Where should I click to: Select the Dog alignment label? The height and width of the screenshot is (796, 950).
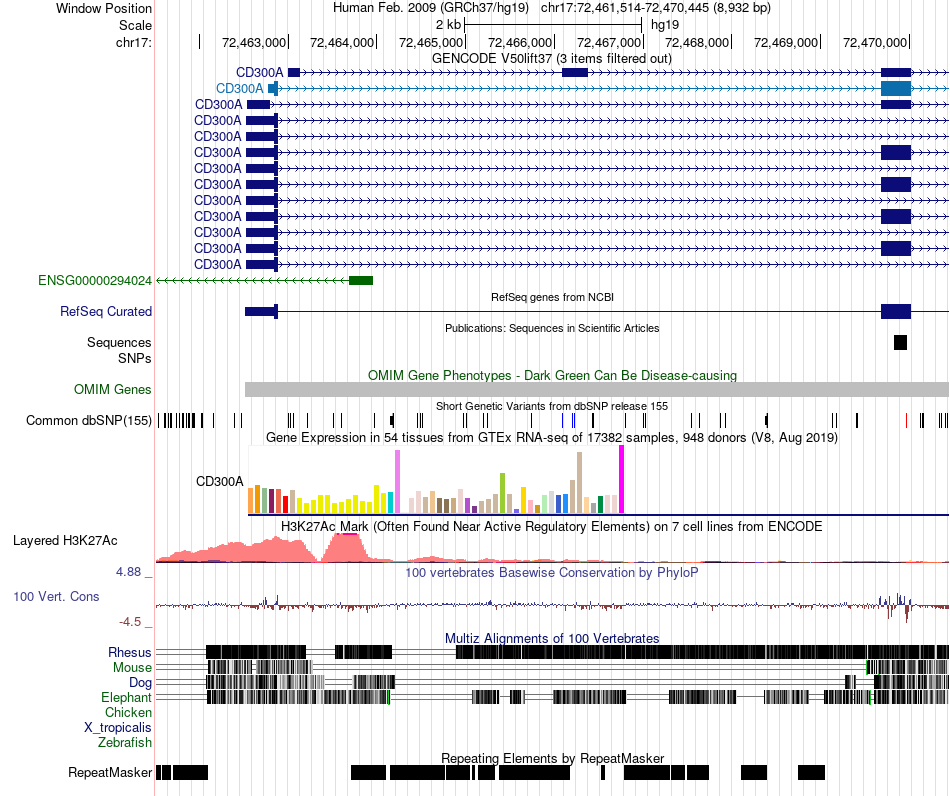(140, 683)
